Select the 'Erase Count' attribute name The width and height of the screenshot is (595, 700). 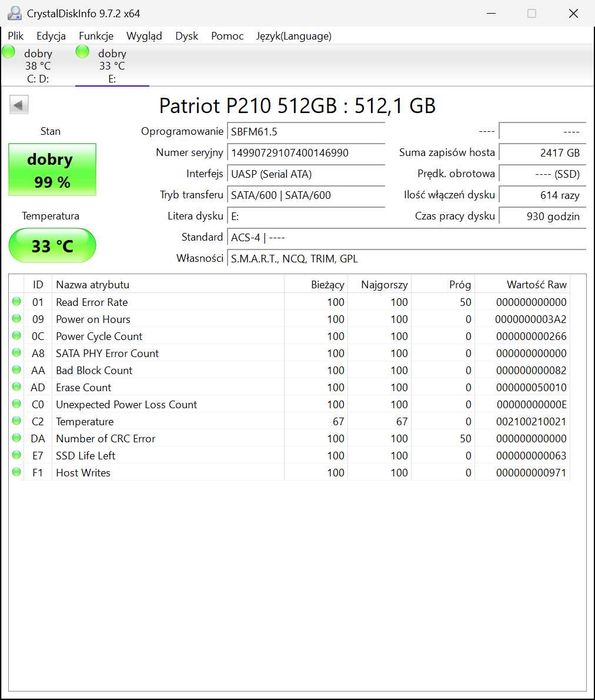click(x=83, y=387)
